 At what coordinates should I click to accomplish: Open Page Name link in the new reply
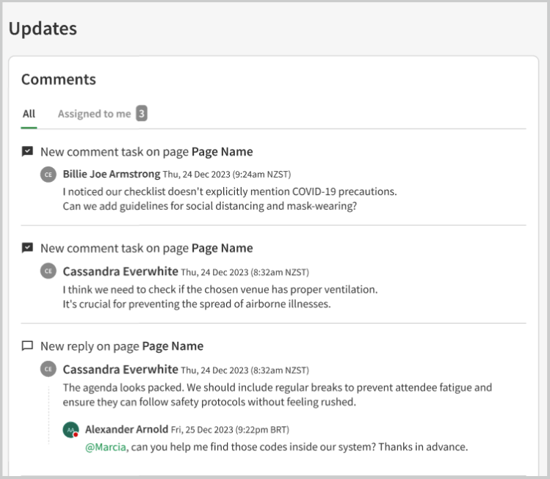(x=173, y=346)
